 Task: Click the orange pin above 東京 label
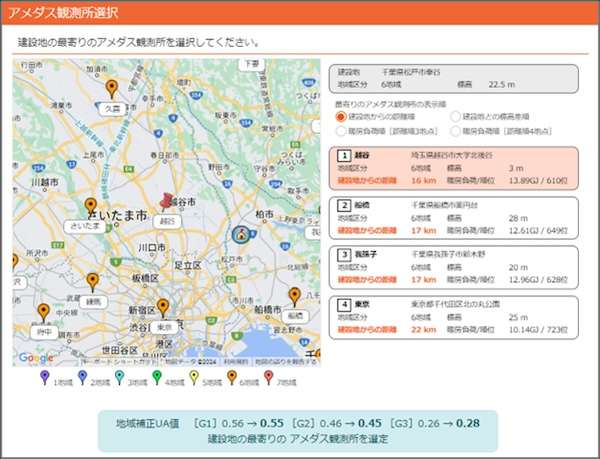point(163,308)
